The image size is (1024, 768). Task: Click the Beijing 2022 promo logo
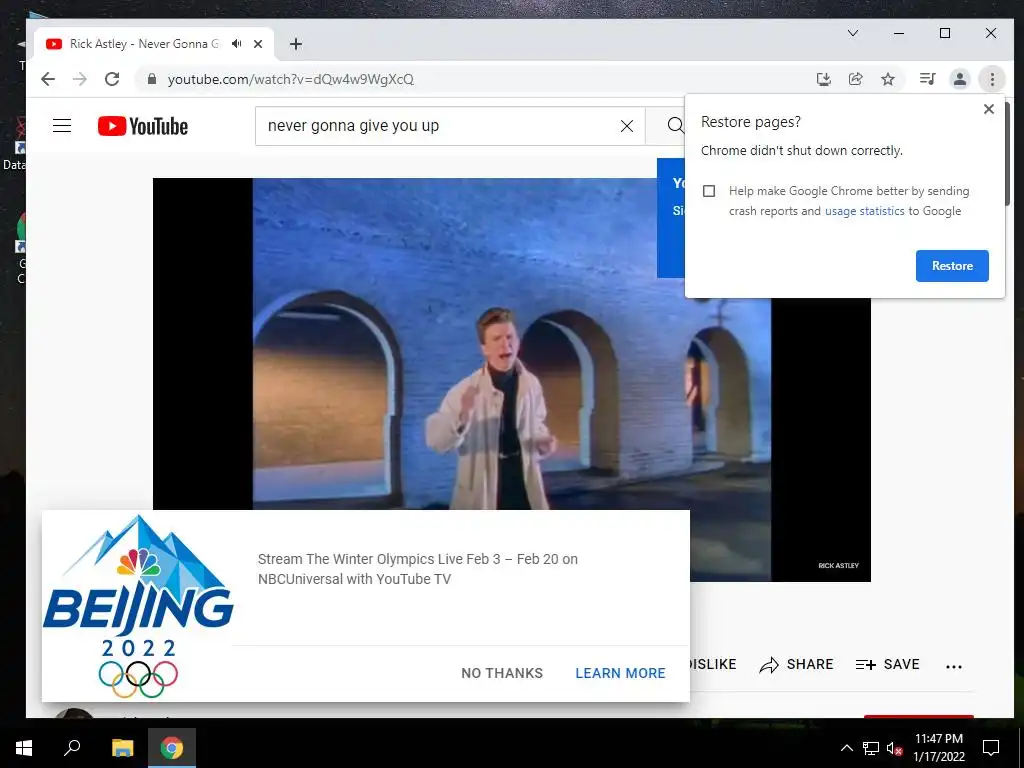coord(138,606)
